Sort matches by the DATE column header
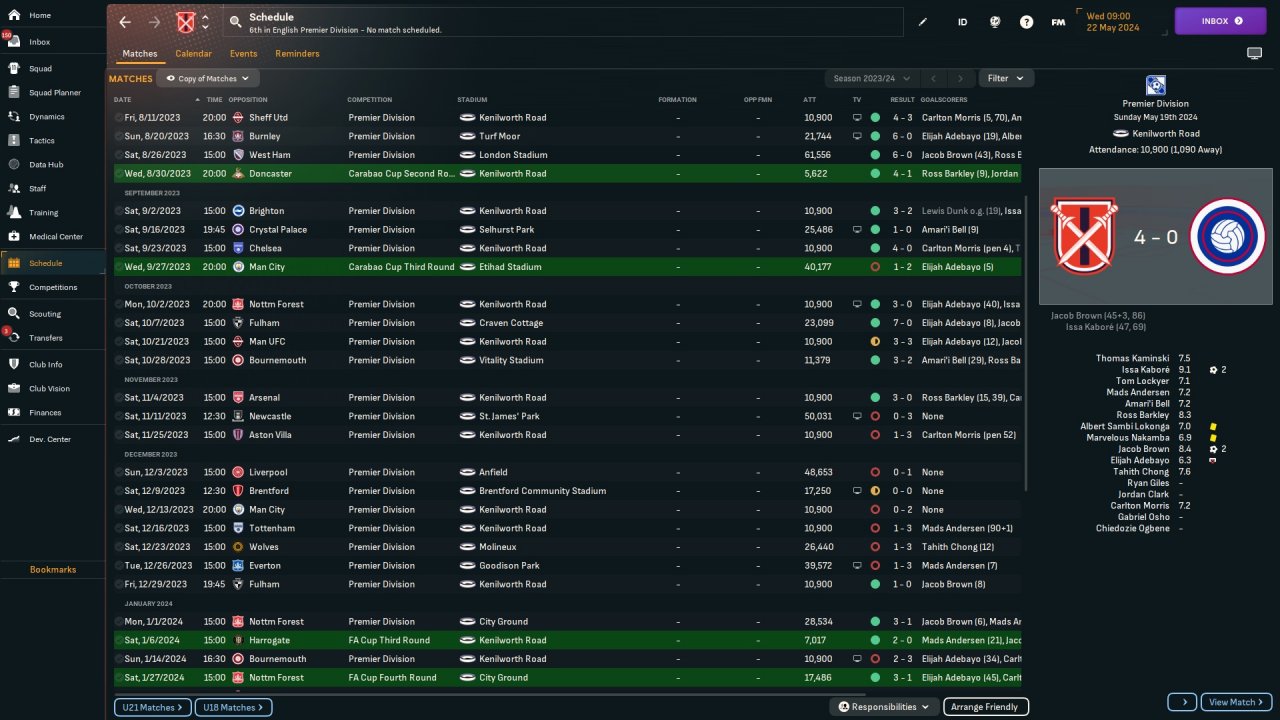 click(x=122, y=100)
